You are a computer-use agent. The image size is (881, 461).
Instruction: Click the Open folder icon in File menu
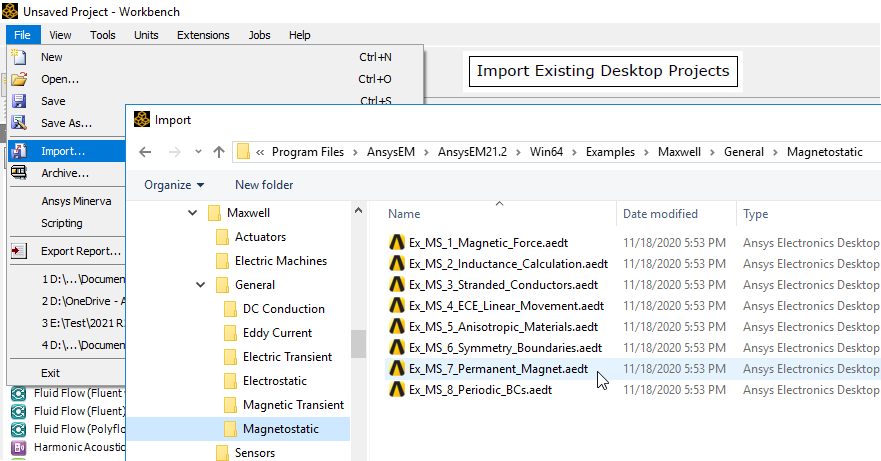pos(19,79)
